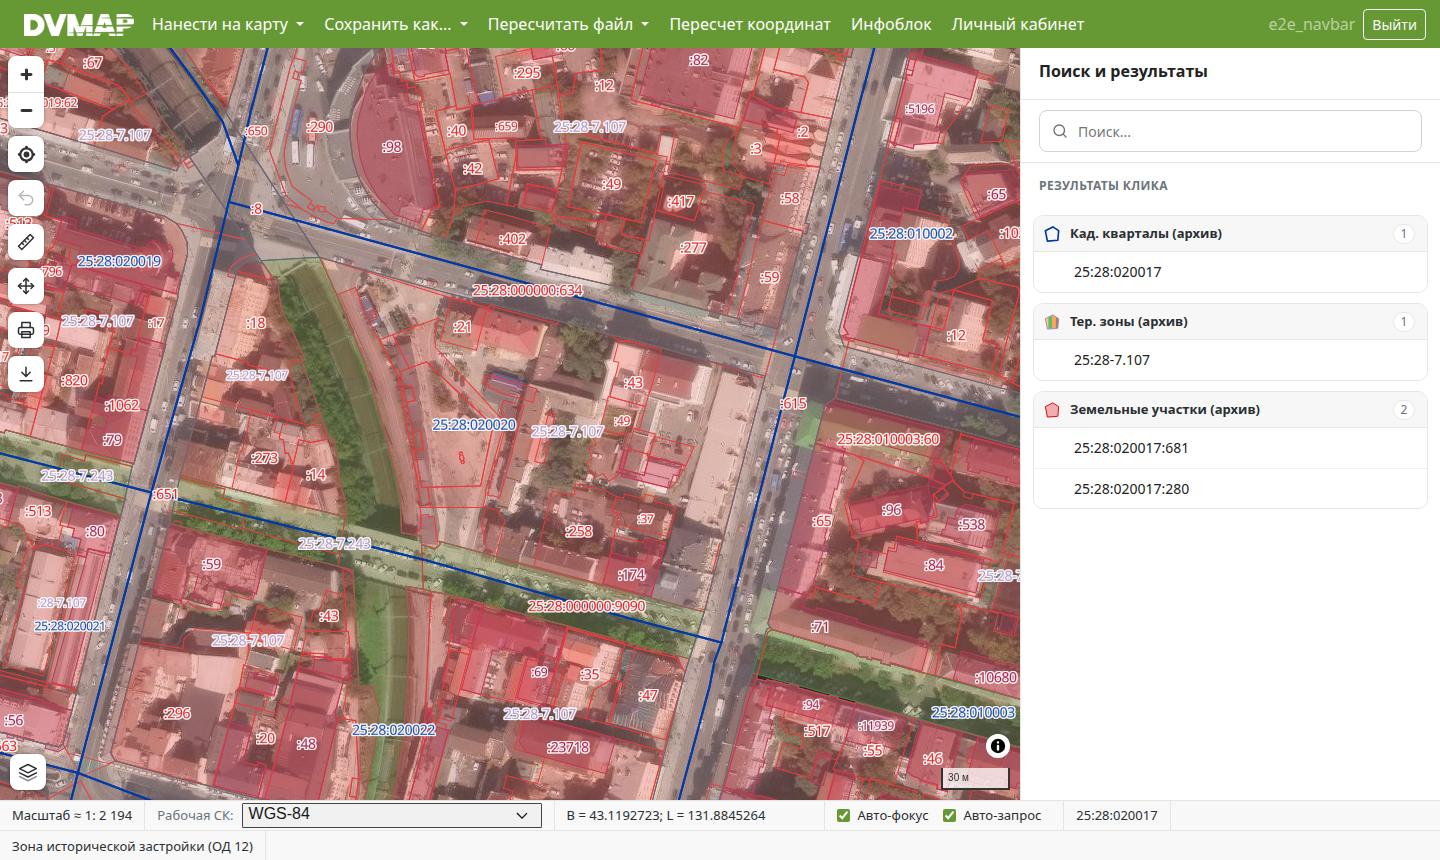This screenshot has height=860, width=1440.
Task: Click the Выйти logout button
Action: (1394, 24)
